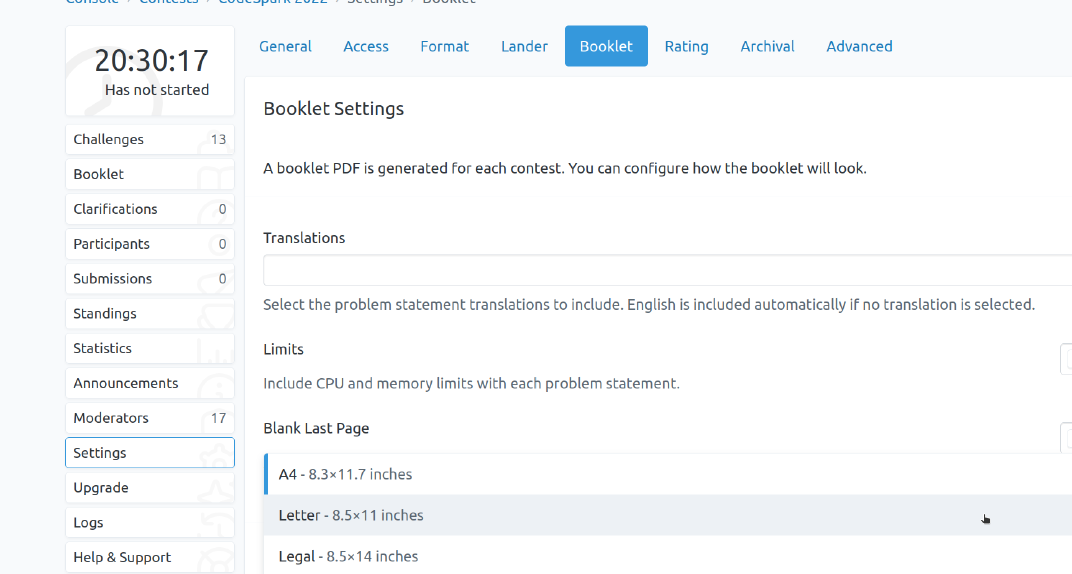Open the Booklet sidebar link
The image size is (1072, 574).
point(149,174)
